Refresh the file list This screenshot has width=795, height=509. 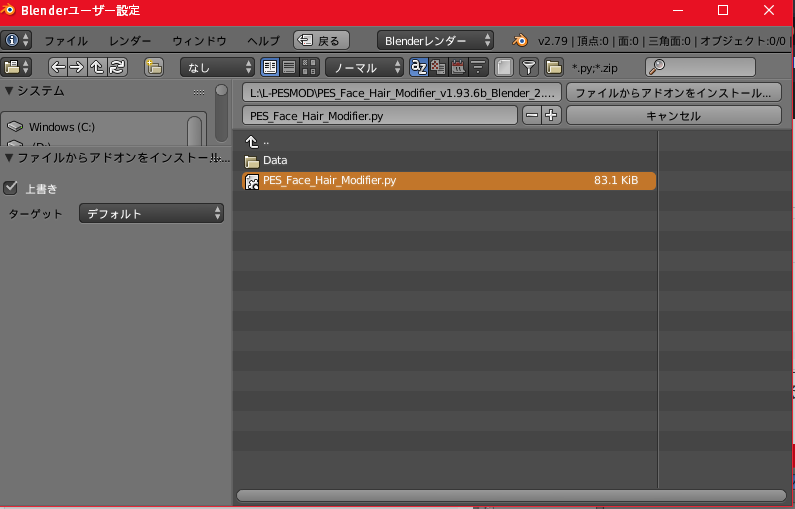pos(117,67)
